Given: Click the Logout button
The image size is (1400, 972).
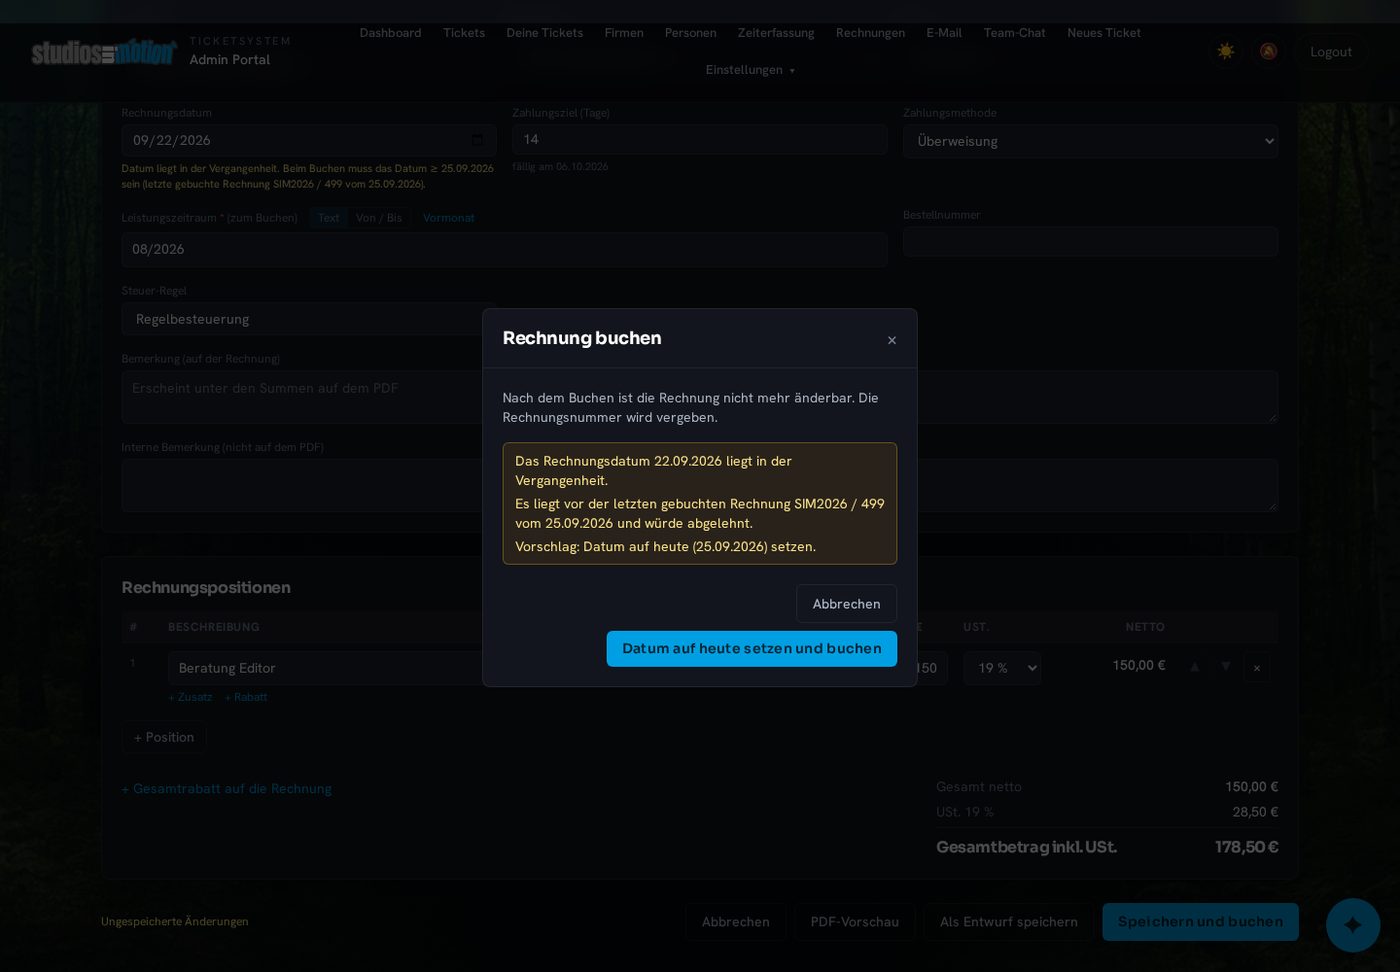Looking at the screenshot, I should pyautogui.click(x=1330, y=52).
